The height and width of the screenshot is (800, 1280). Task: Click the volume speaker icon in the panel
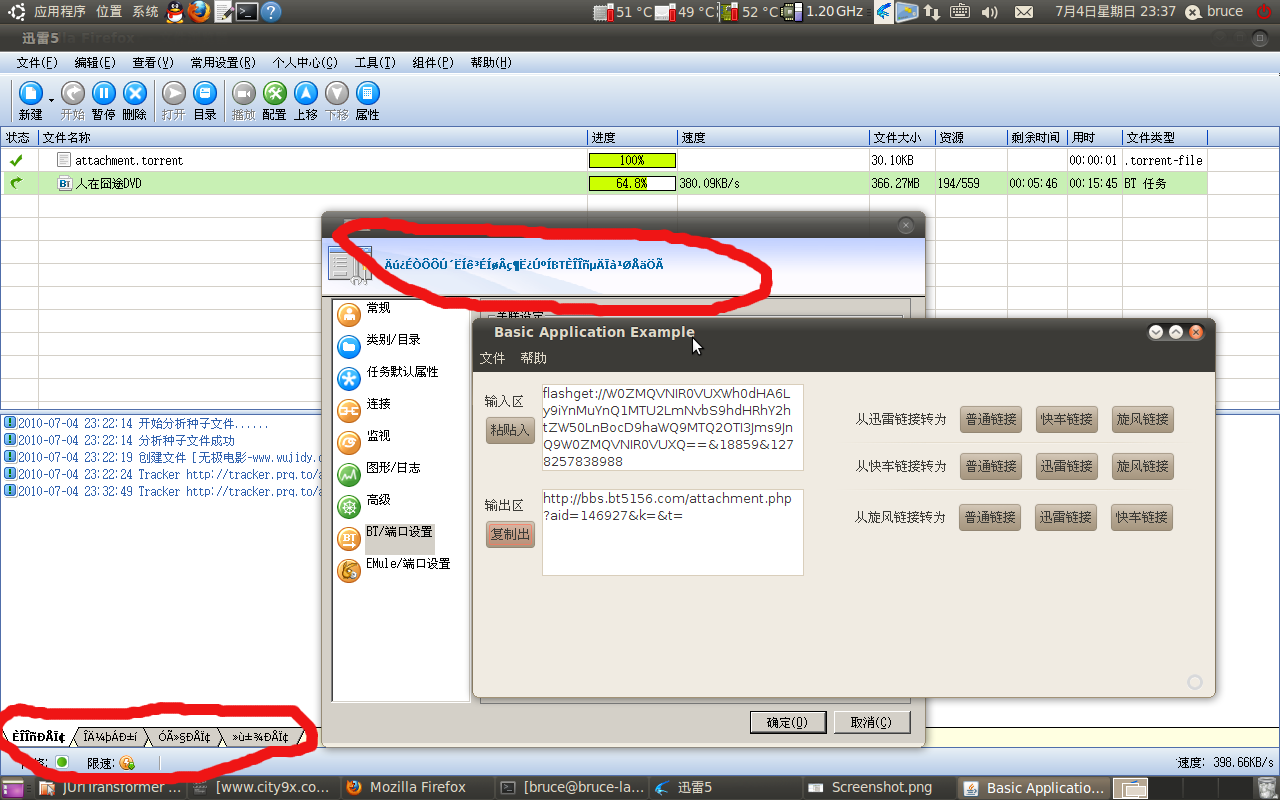(990, 12)
